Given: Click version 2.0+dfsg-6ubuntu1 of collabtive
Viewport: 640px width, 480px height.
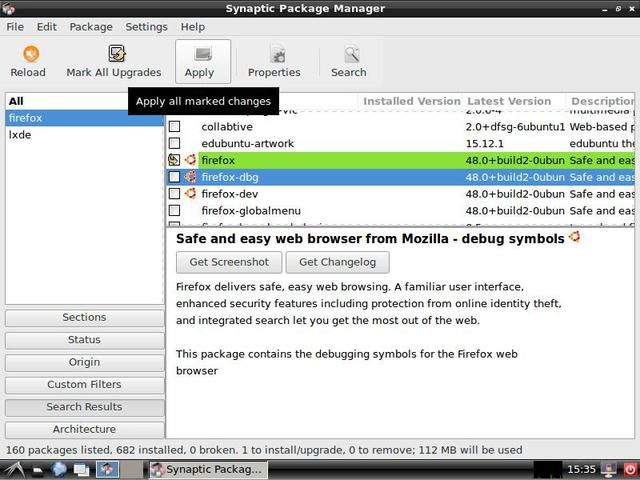Looking at the screenshot, I should pos(515,127).
